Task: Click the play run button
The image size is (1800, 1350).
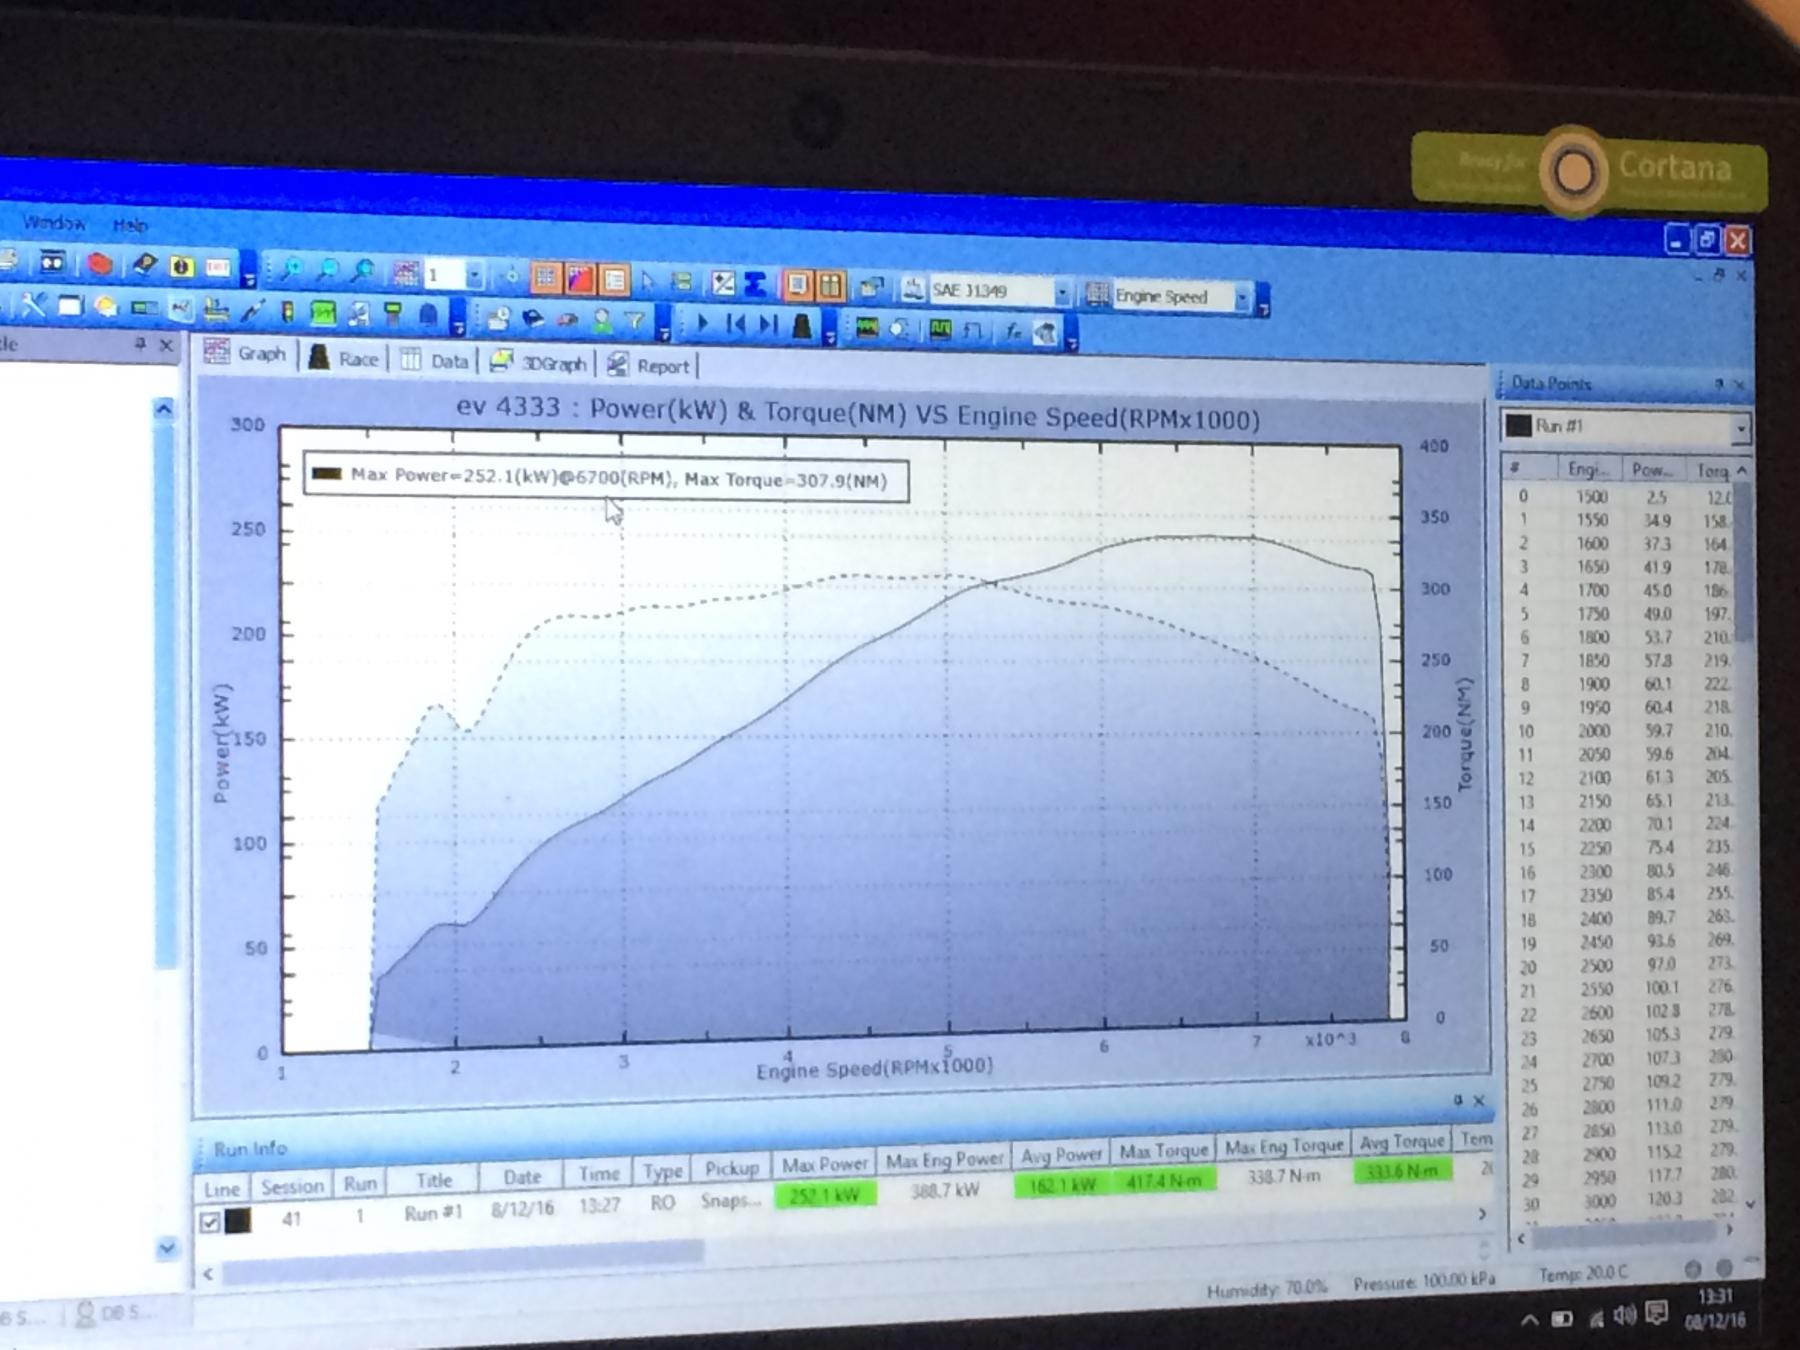Action: pyautogui.click(x=701, y=323)
